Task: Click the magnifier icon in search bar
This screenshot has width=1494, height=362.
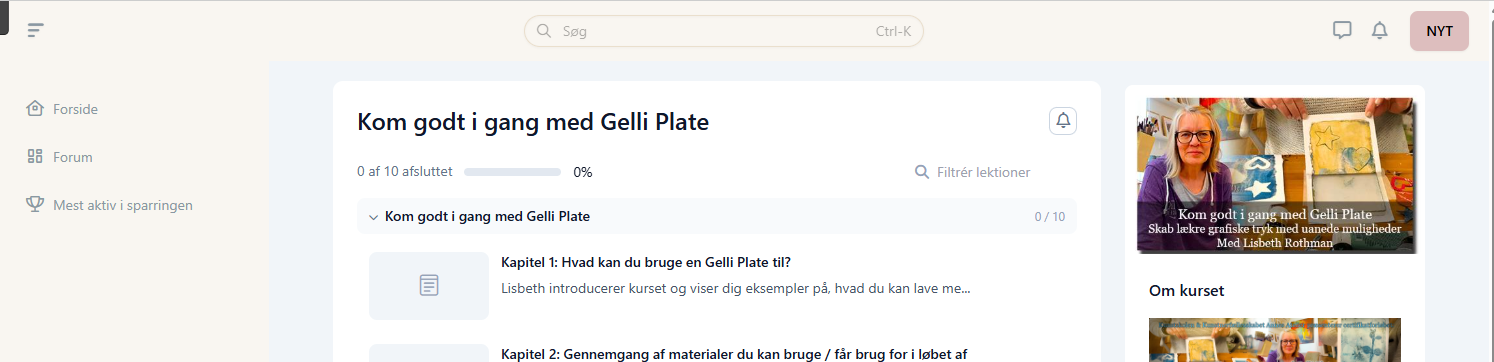Action: pos(545,30)
